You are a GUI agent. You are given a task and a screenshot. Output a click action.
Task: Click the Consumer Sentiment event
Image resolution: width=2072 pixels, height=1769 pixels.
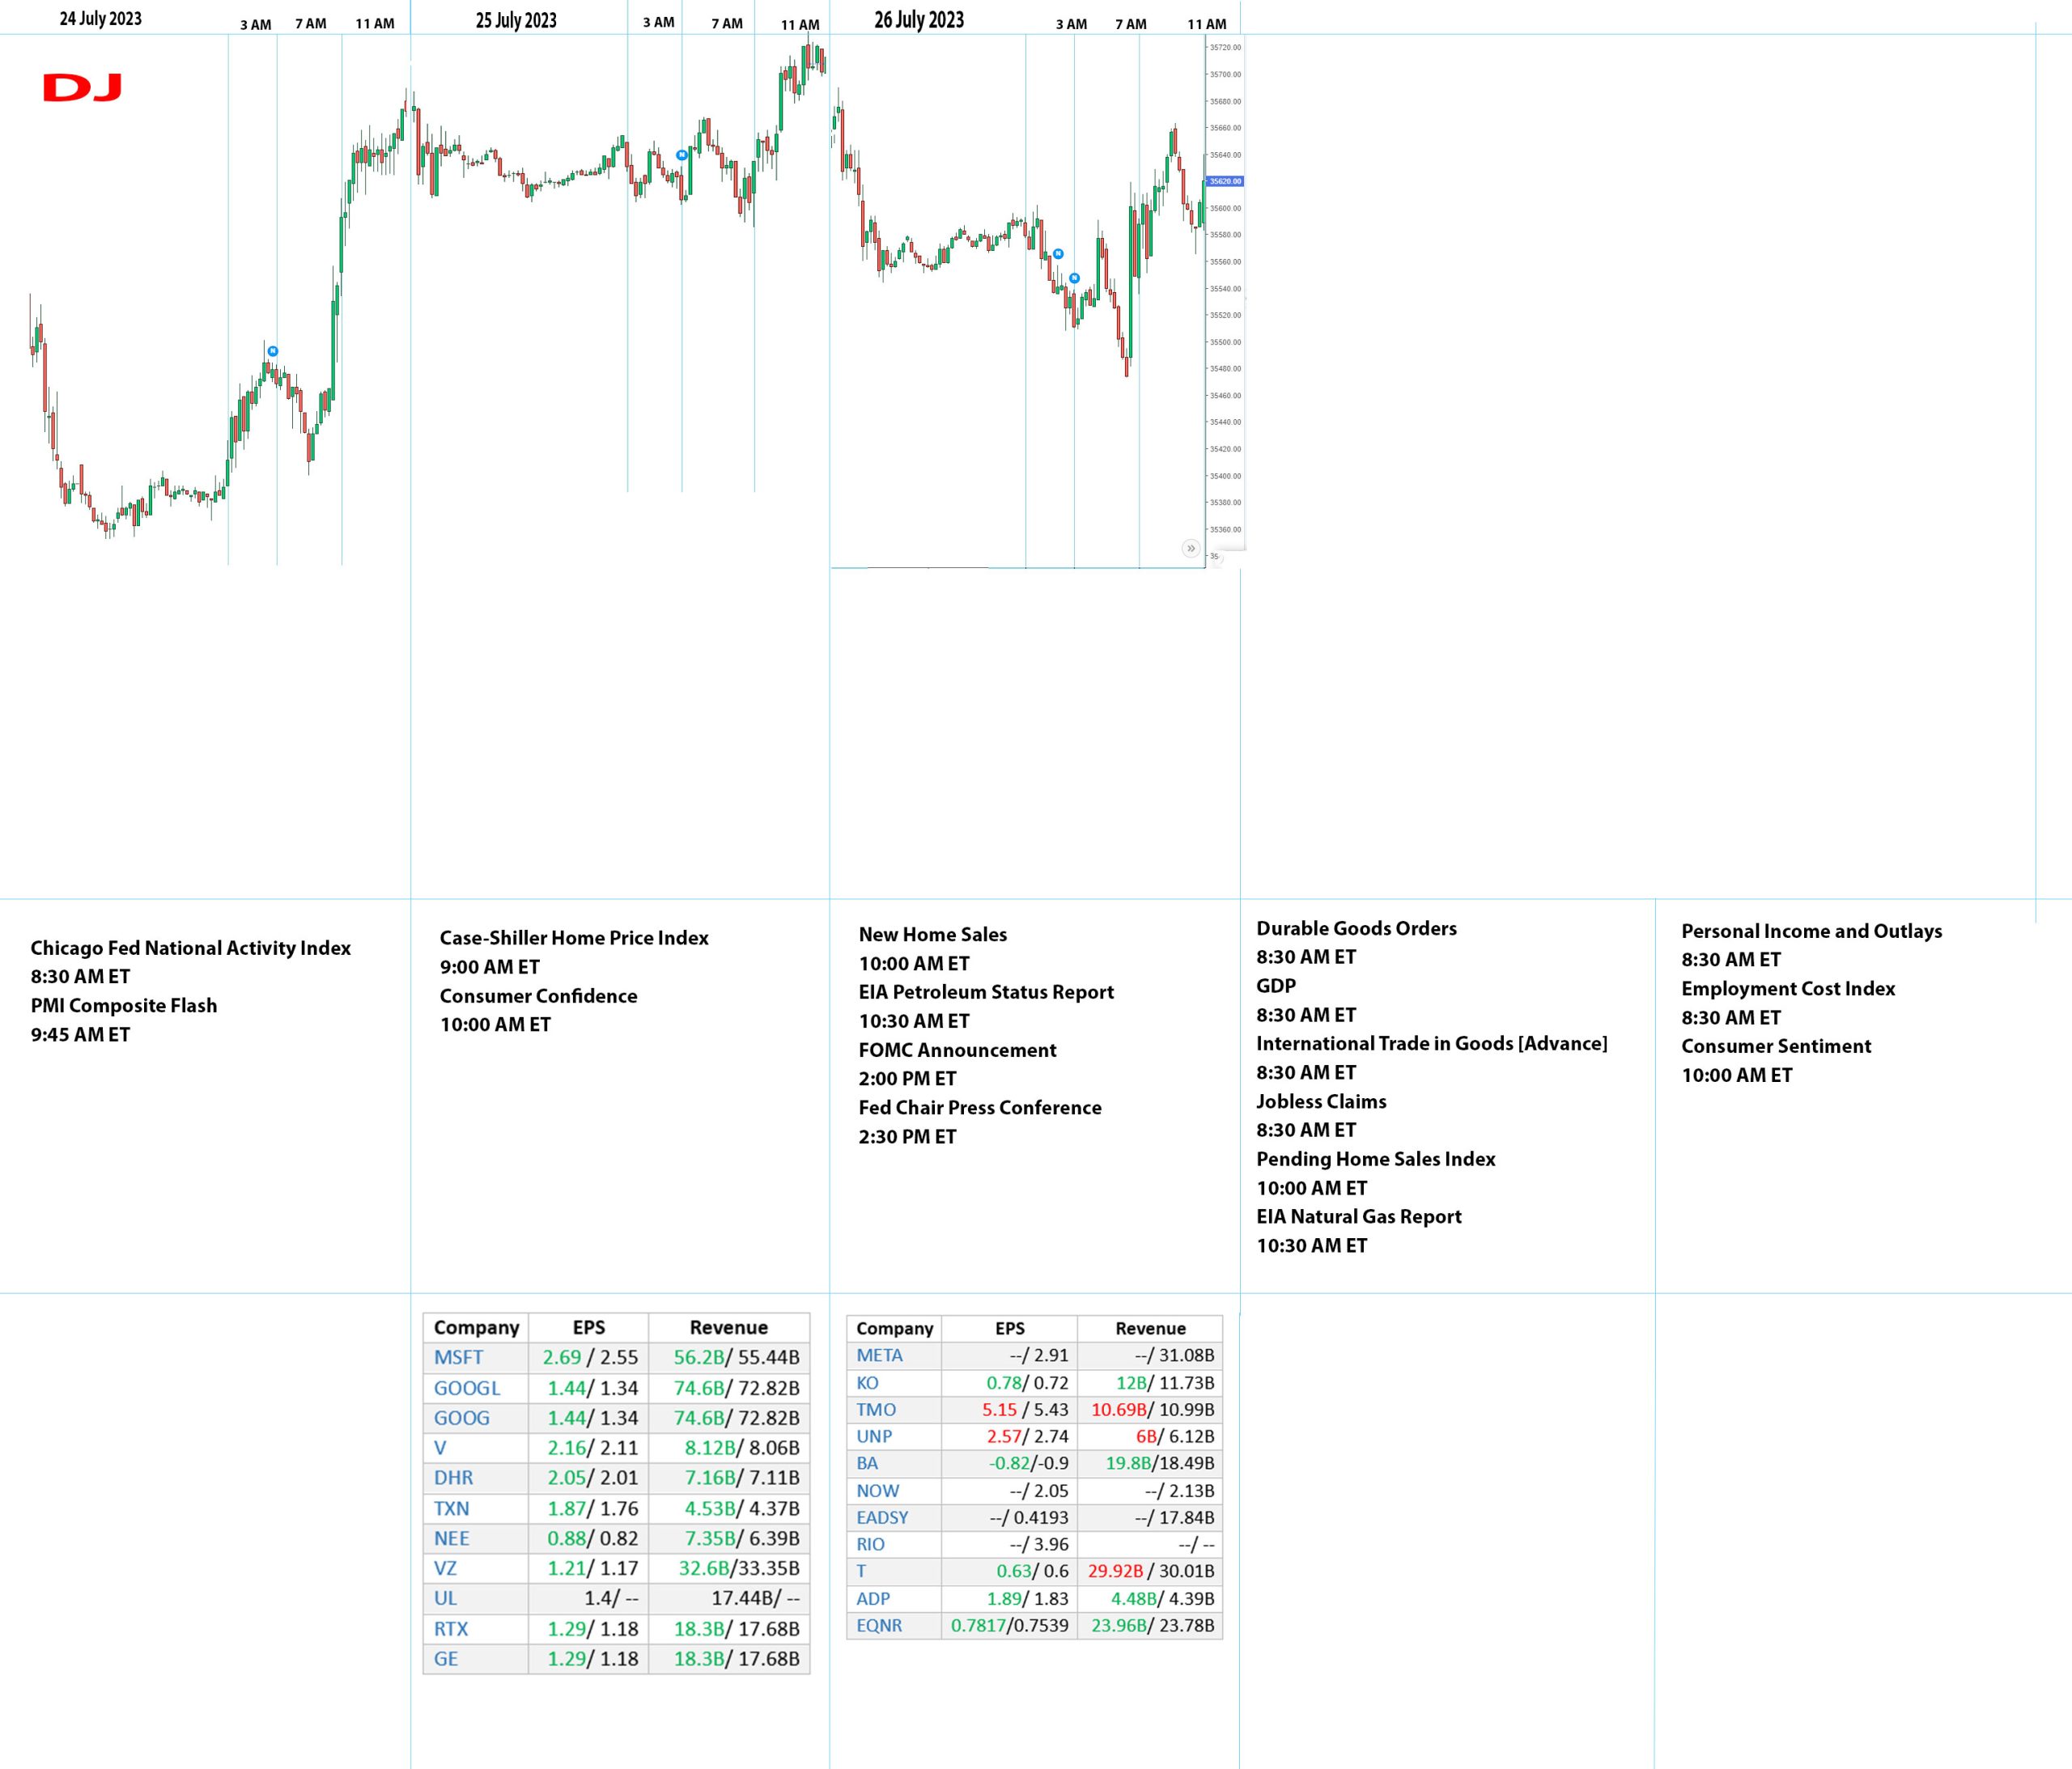click(1776, 1046)
